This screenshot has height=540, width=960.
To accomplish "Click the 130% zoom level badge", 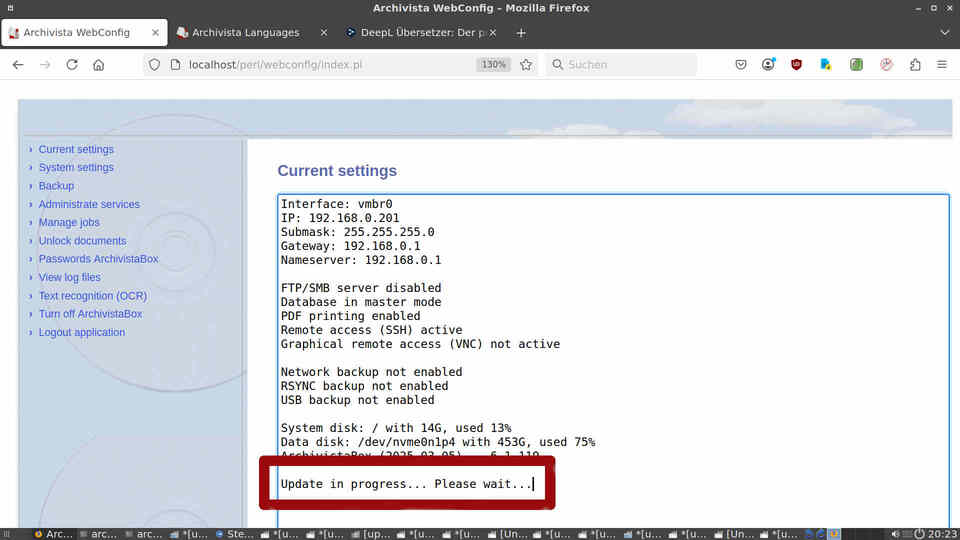I will coord(493,64).
